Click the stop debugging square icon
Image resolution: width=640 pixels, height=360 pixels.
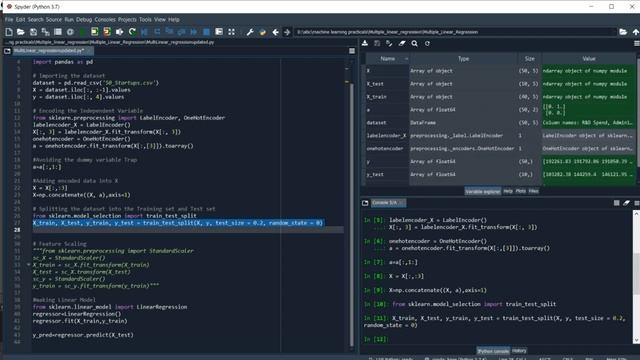[207, 32]
